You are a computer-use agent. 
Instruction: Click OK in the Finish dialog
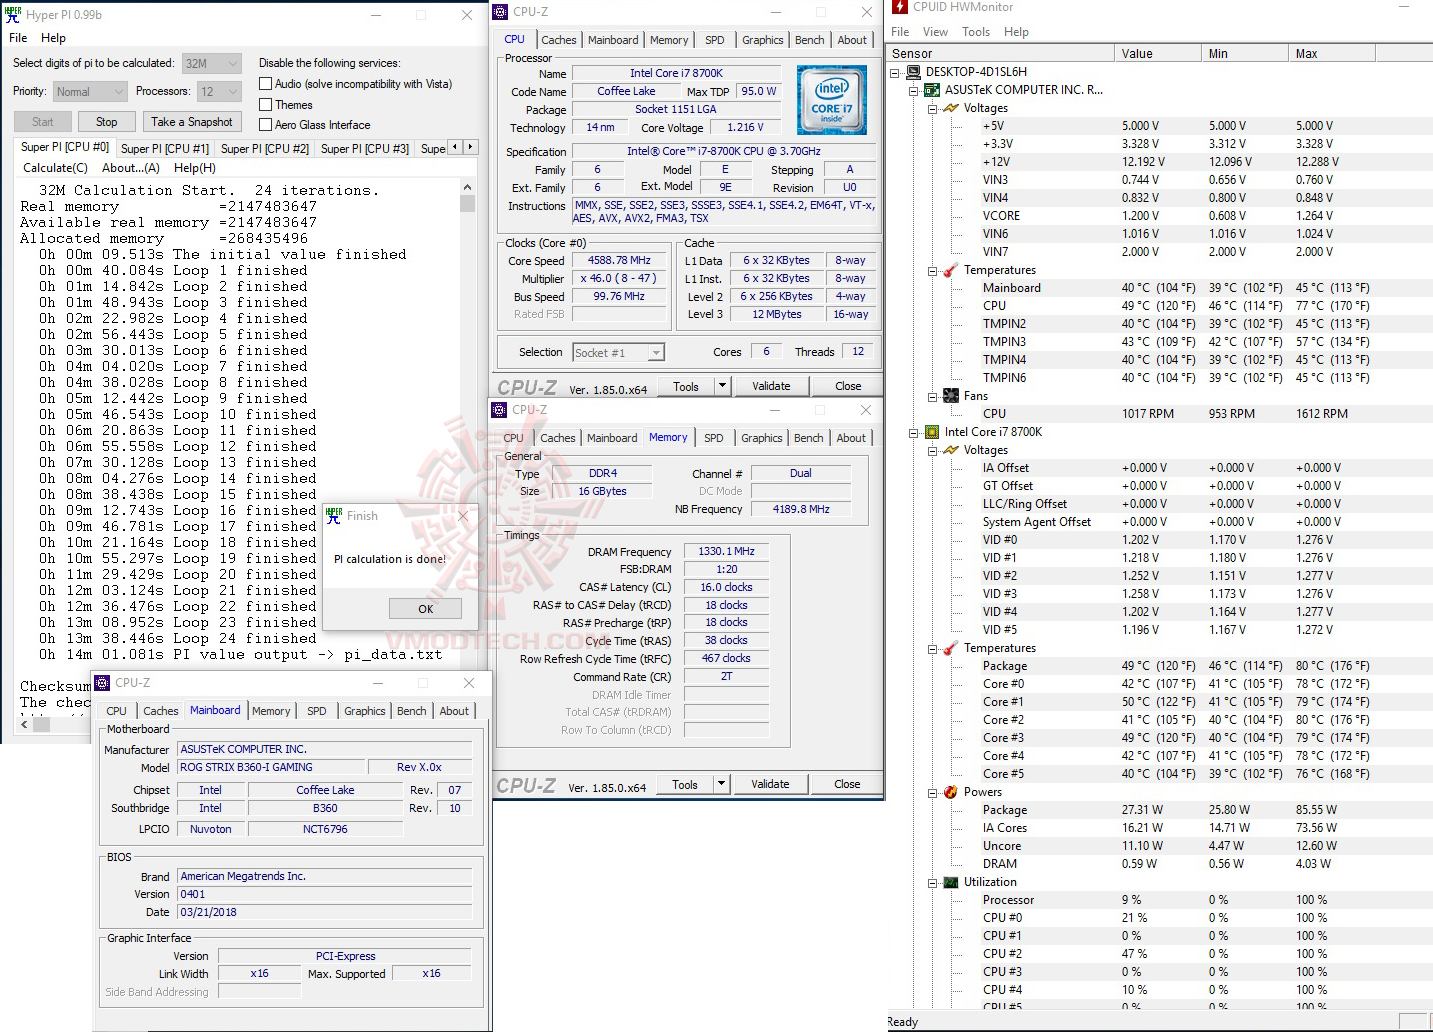point(425,609)
